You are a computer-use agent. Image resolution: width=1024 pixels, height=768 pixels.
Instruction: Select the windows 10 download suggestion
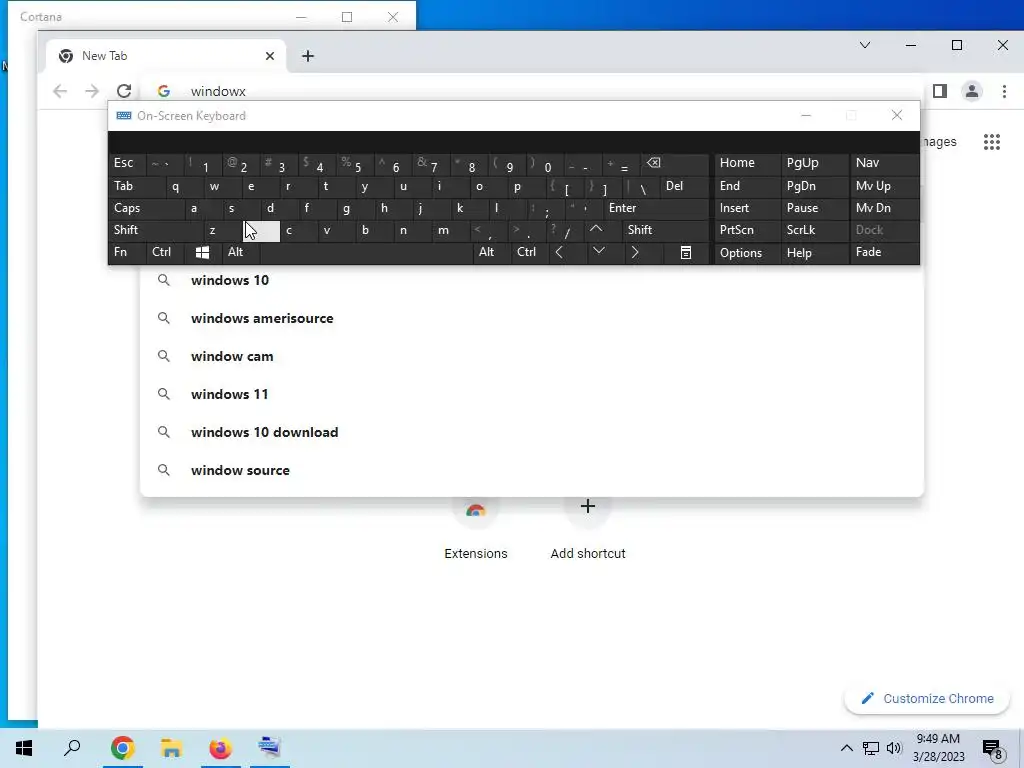coord(532,432)
